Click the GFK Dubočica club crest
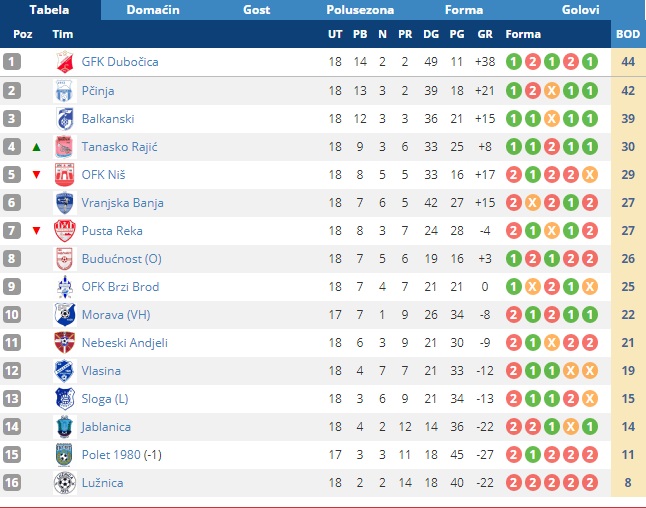646x508 pixels. 65,62
